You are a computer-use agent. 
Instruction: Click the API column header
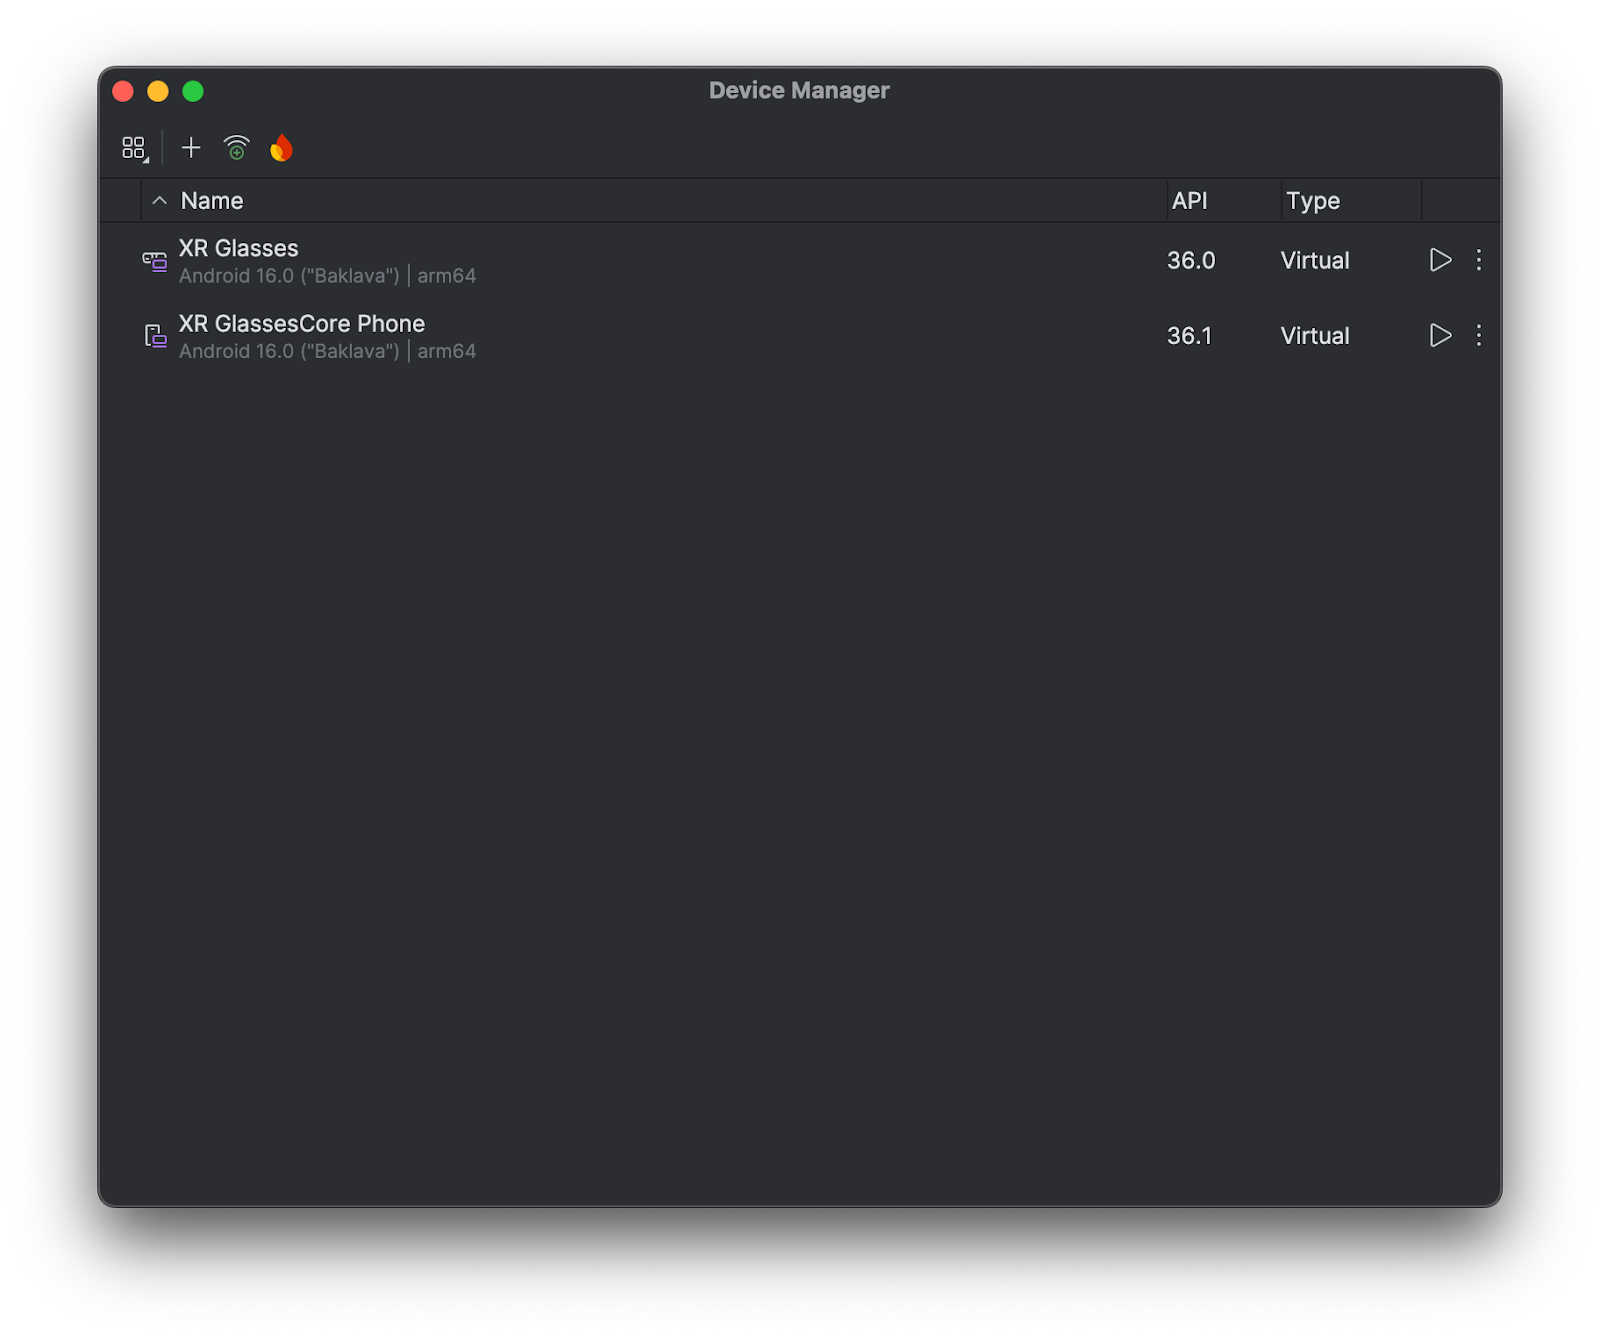pyautogui.click(x=1190, y=200)
